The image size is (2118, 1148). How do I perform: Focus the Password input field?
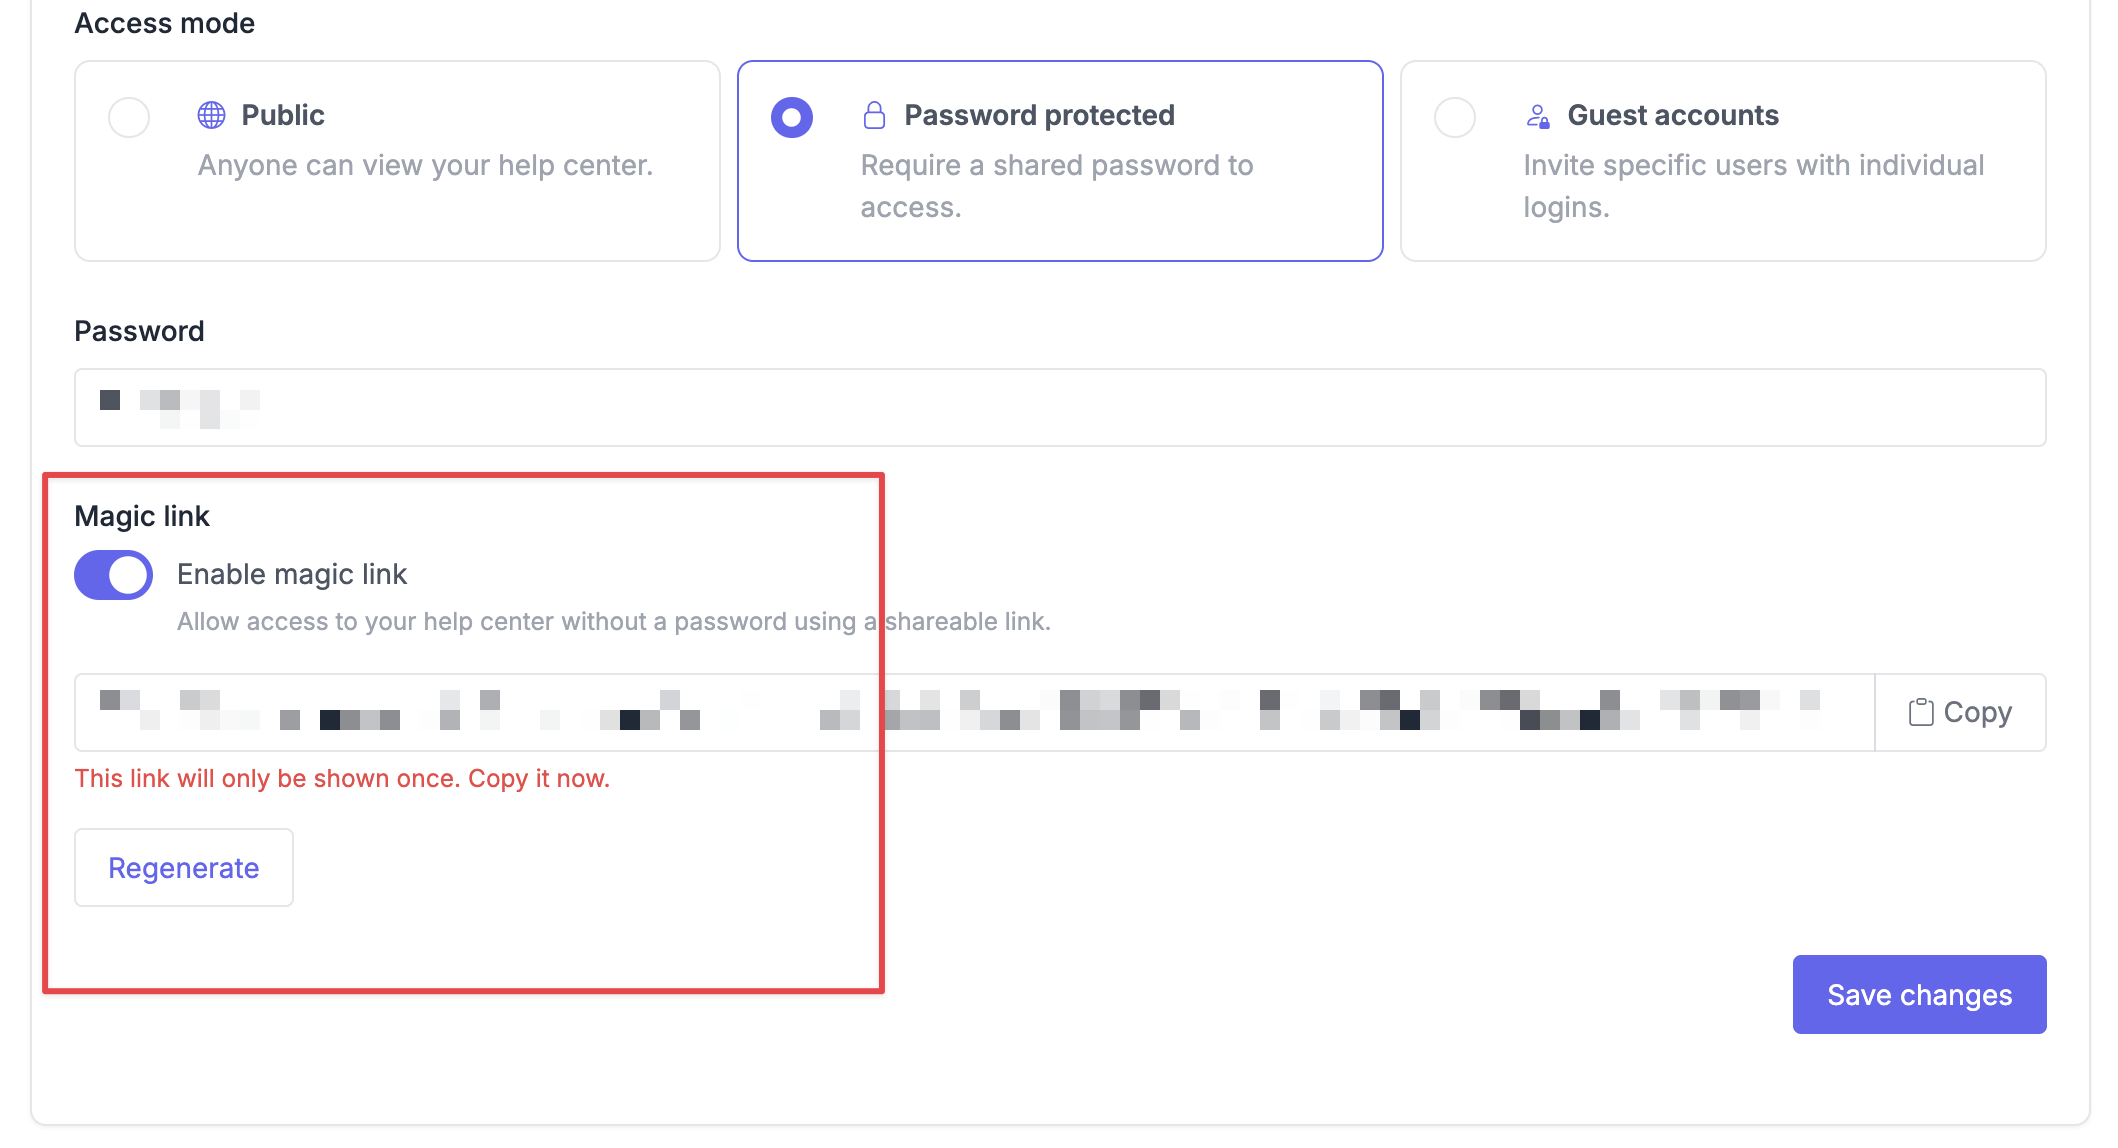coord(1060,408)
